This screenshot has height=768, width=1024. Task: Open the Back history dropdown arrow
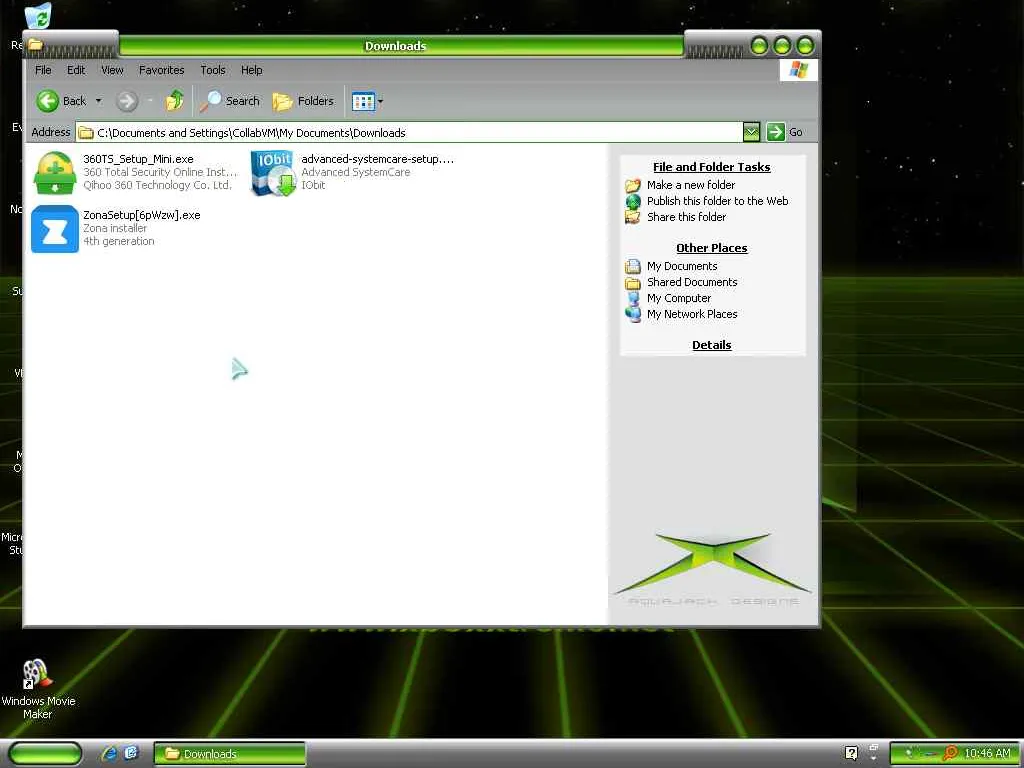99,101
